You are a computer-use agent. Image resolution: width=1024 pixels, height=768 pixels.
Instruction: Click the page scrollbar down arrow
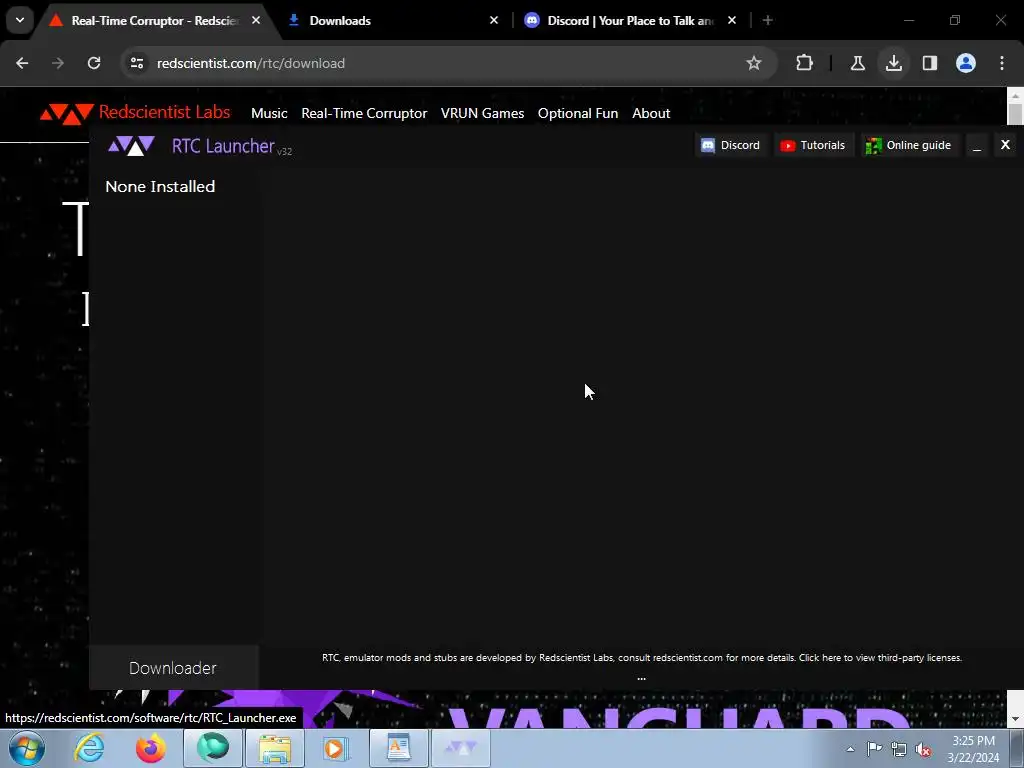point(1015,720)
